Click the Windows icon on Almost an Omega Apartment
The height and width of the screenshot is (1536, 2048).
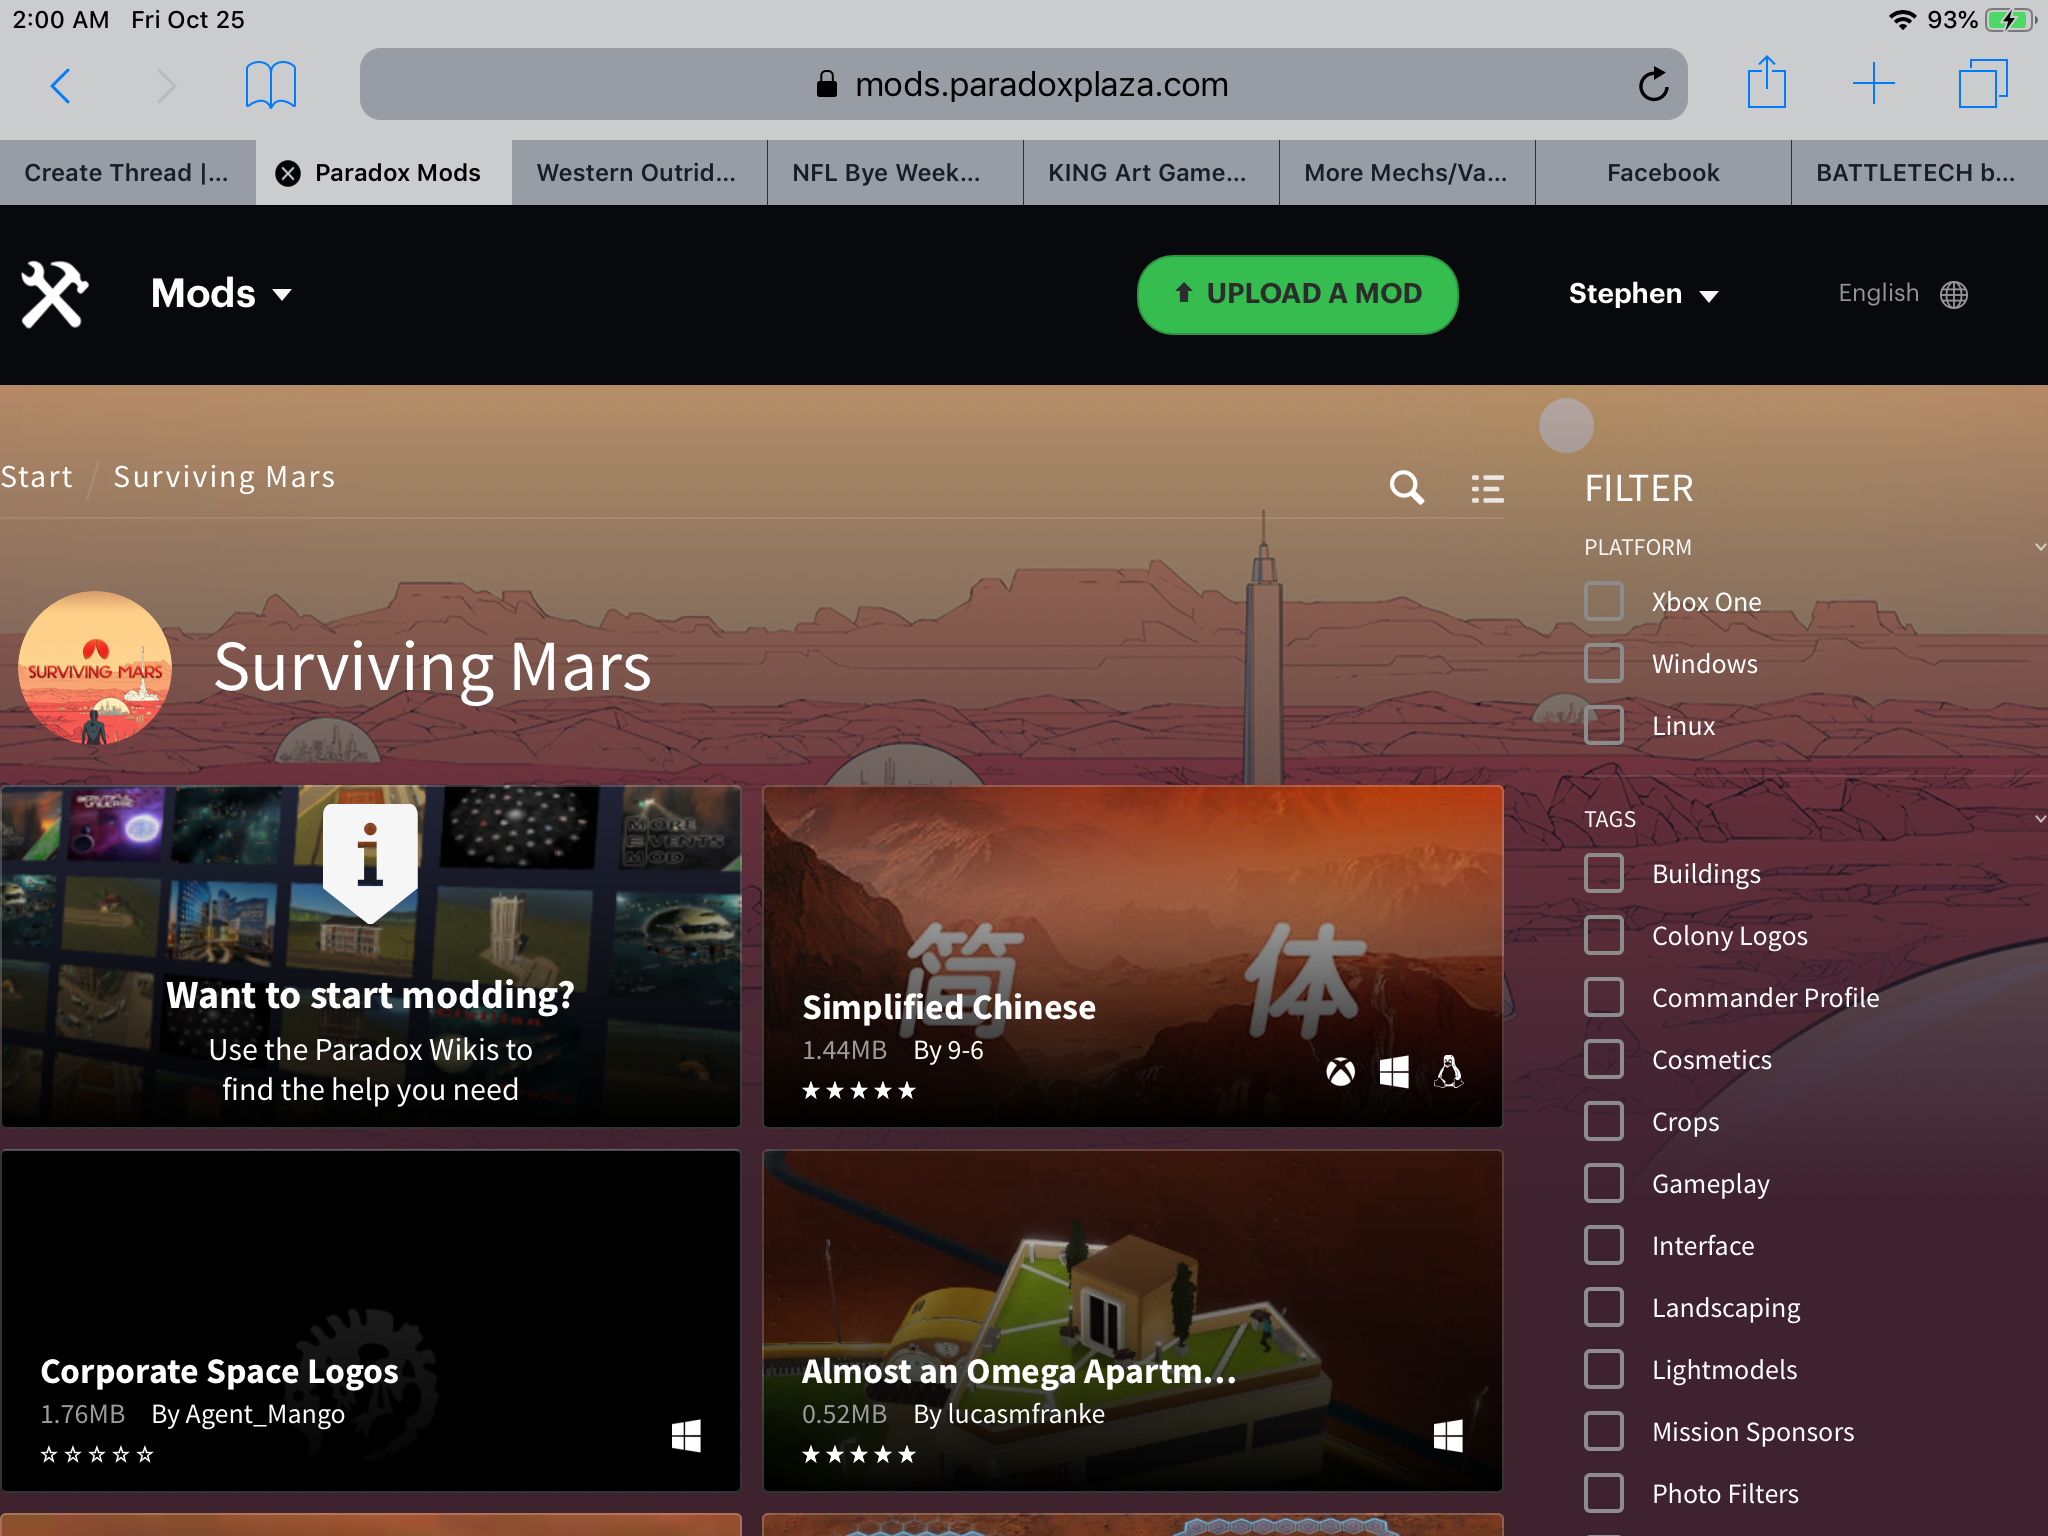point(1448,1436)
